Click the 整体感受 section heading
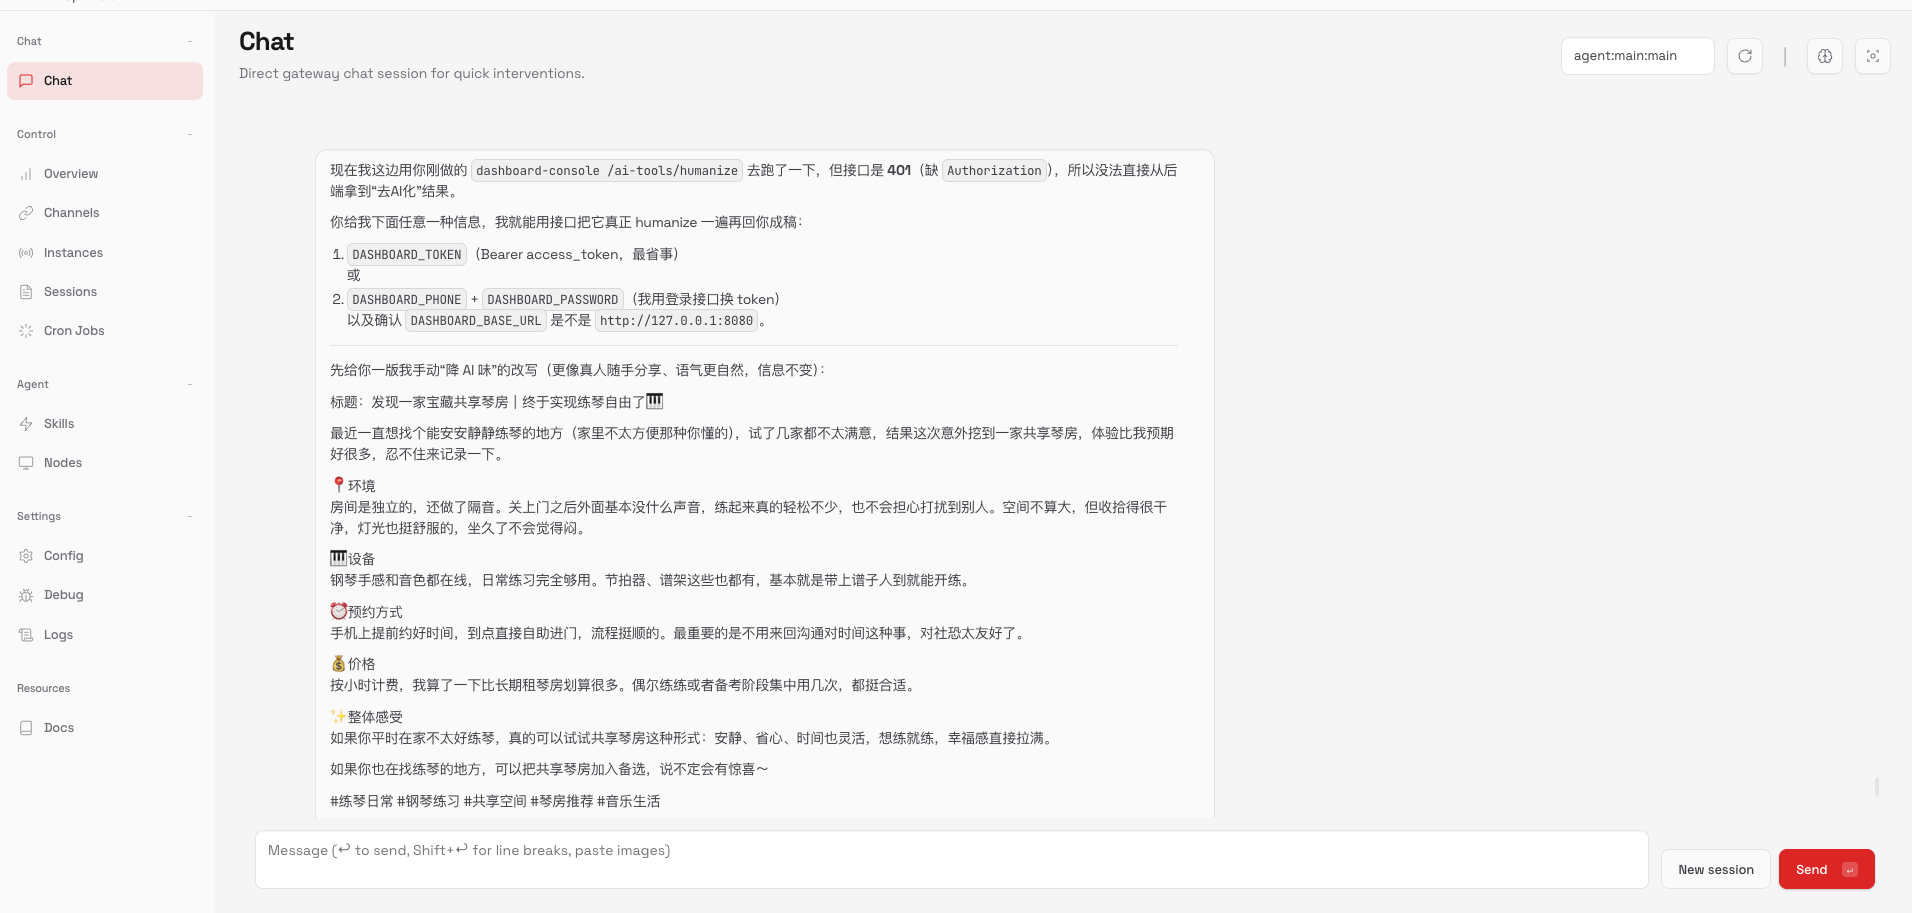1912x913 pixels. point(367,717)
